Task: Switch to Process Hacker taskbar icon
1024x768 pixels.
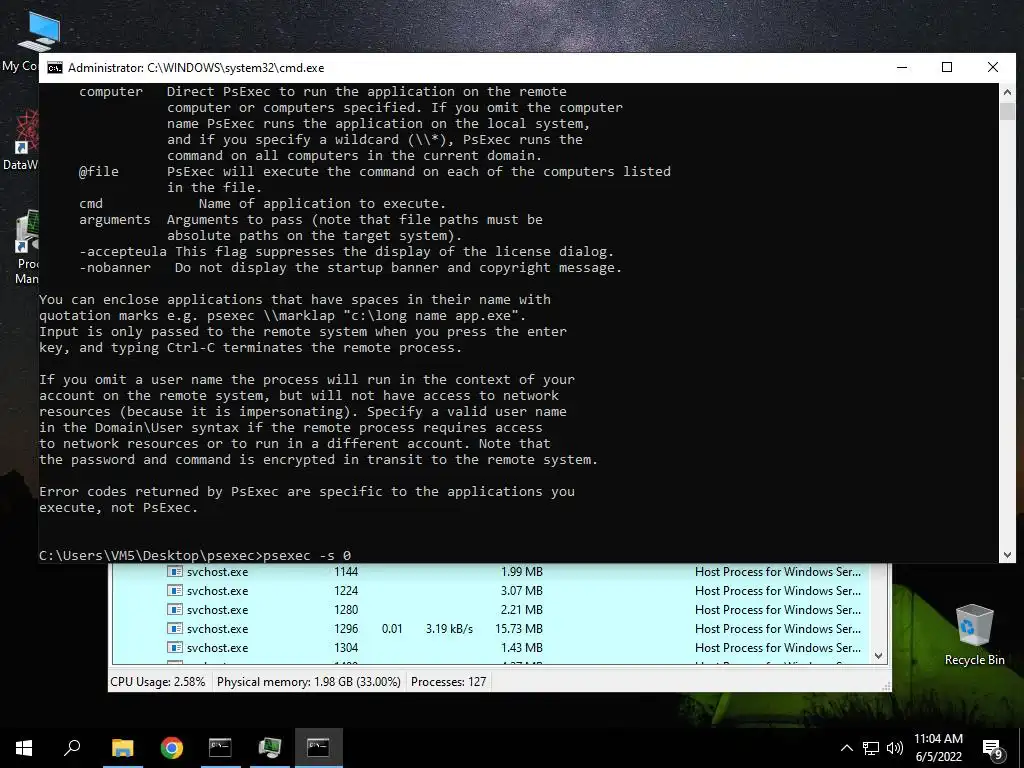Action: [269, 748]
